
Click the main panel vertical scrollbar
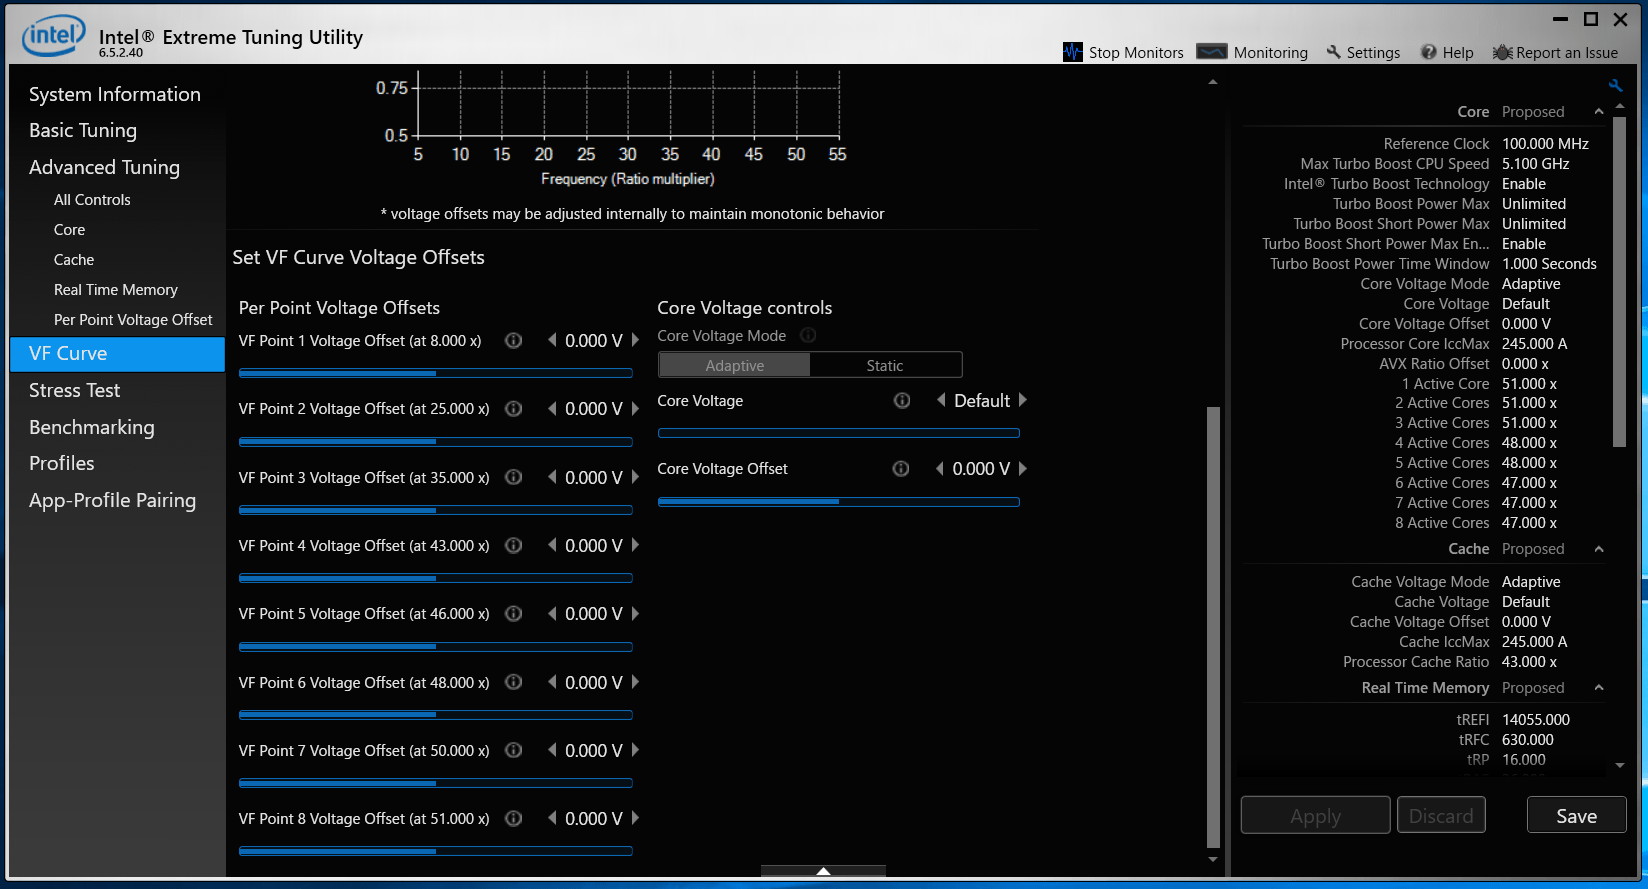1213,627
